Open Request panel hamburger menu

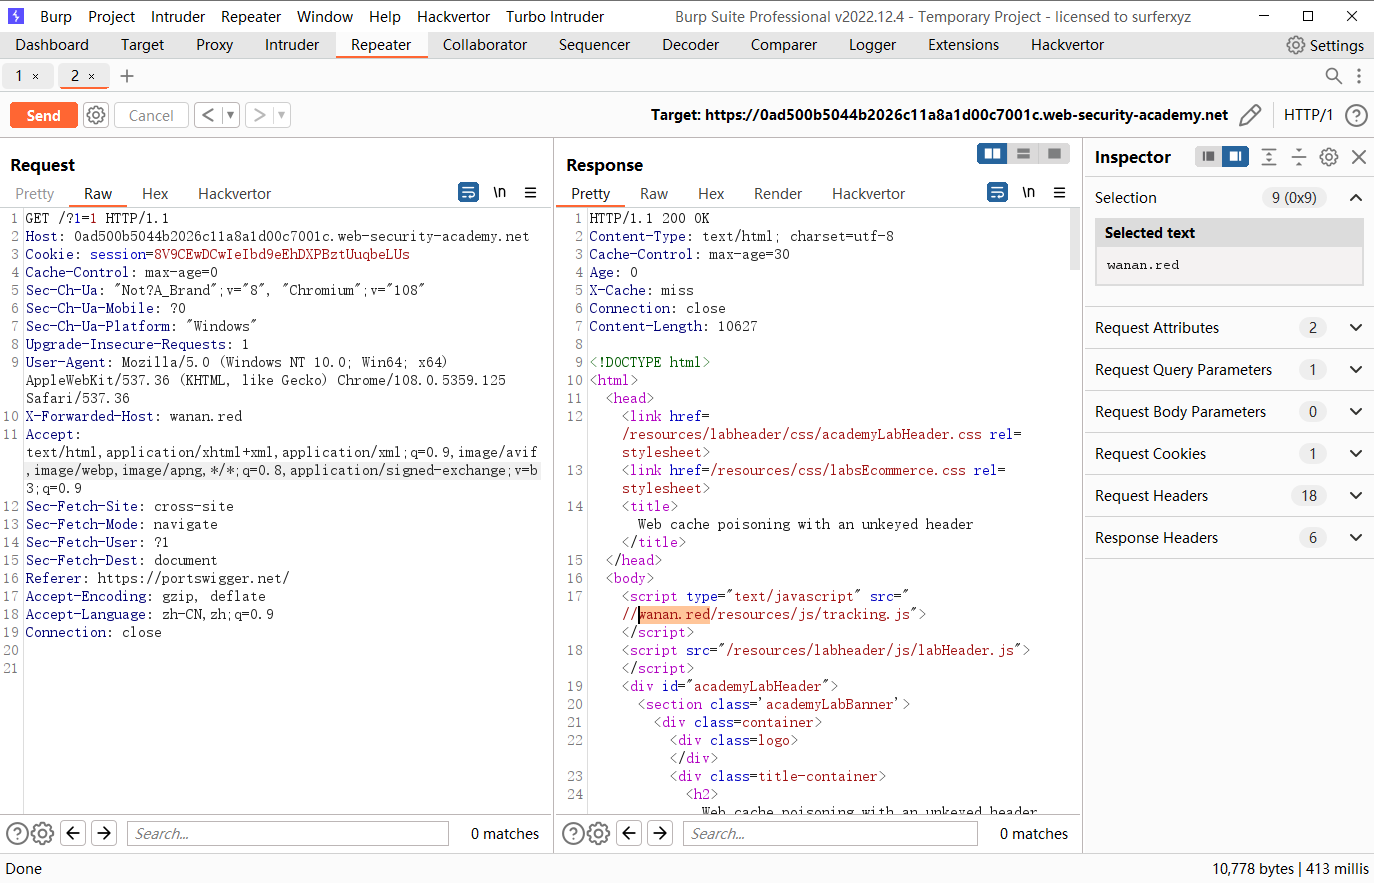click(531, 192)
